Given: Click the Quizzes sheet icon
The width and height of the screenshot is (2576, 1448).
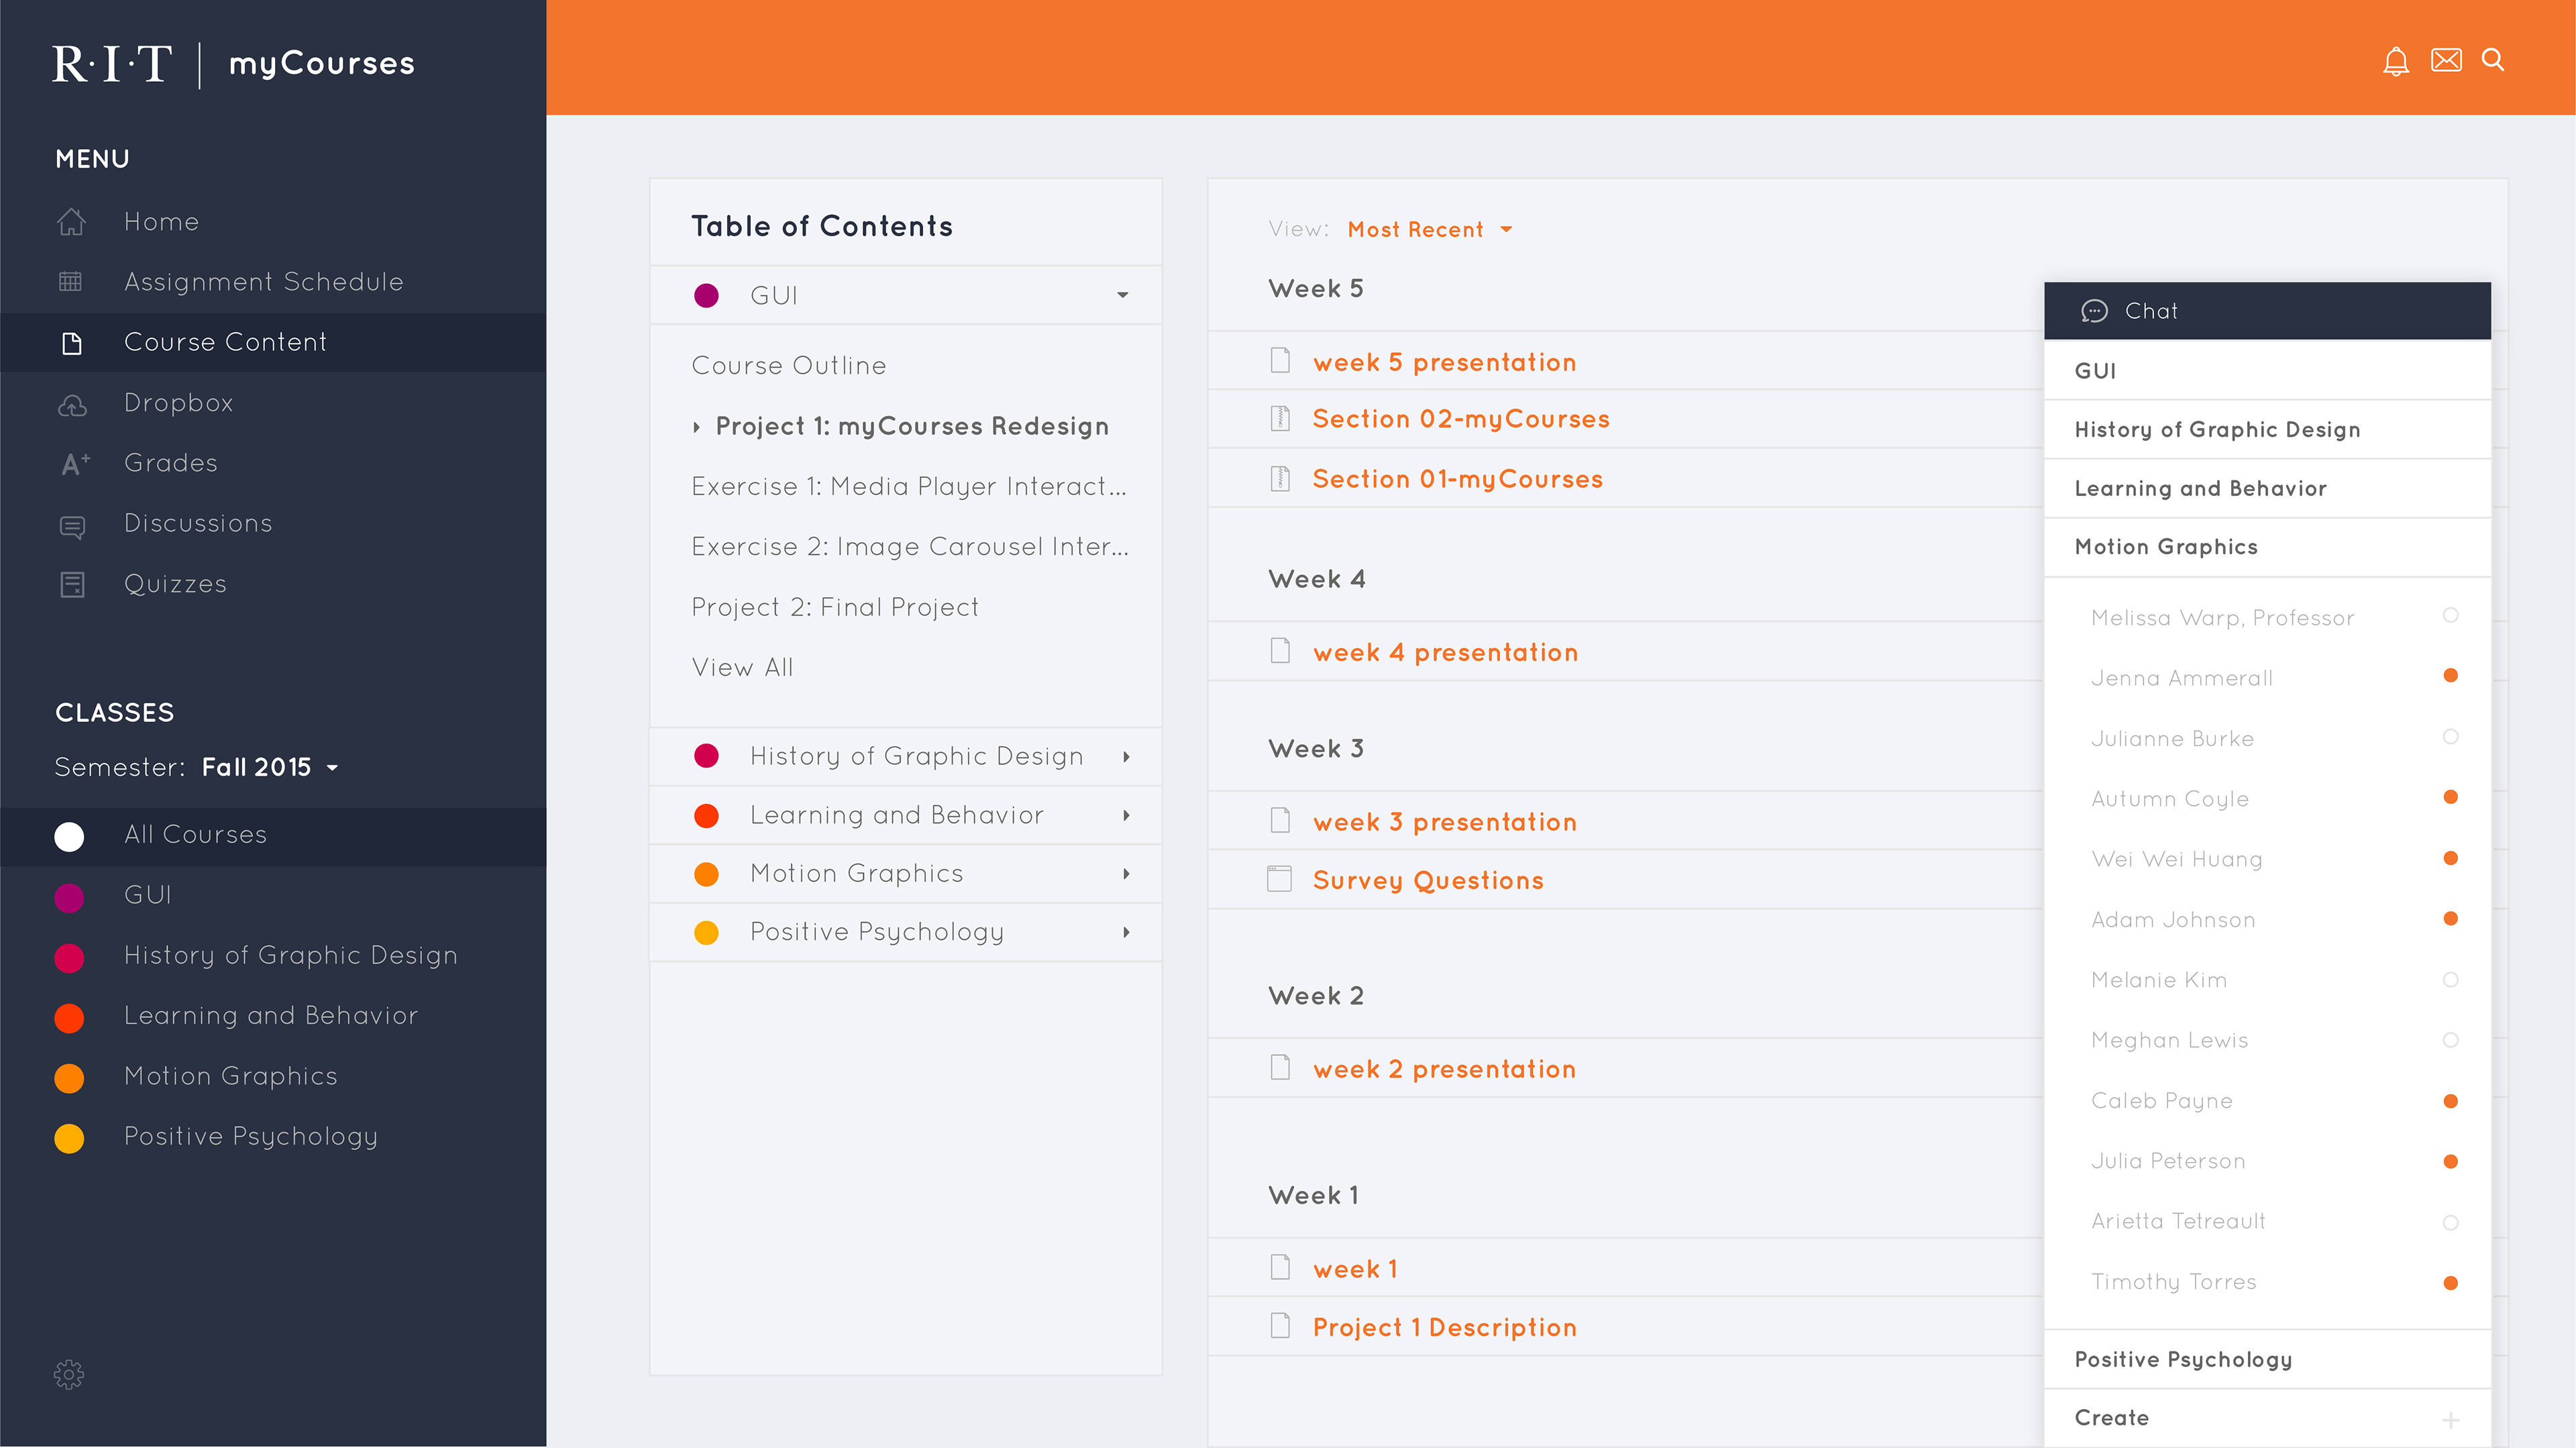Looking at the screenshot, I should coord(72,584).
